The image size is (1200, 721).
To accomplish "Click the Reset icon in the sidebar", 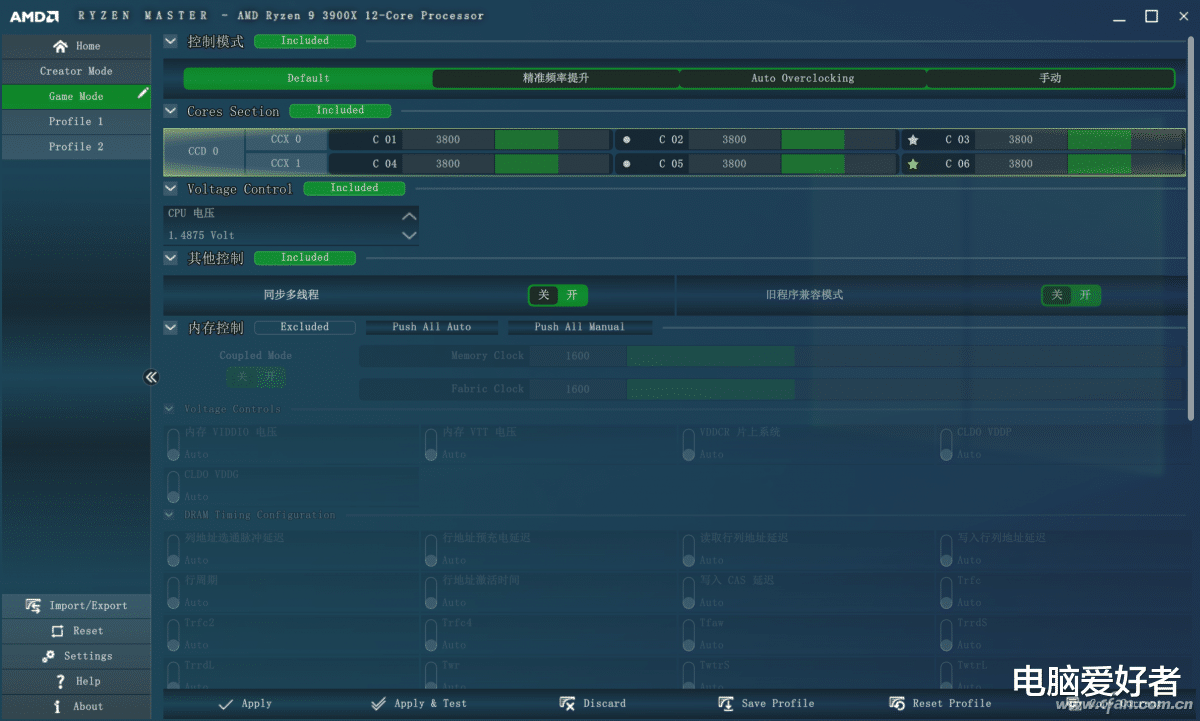I will pos(57,631).
